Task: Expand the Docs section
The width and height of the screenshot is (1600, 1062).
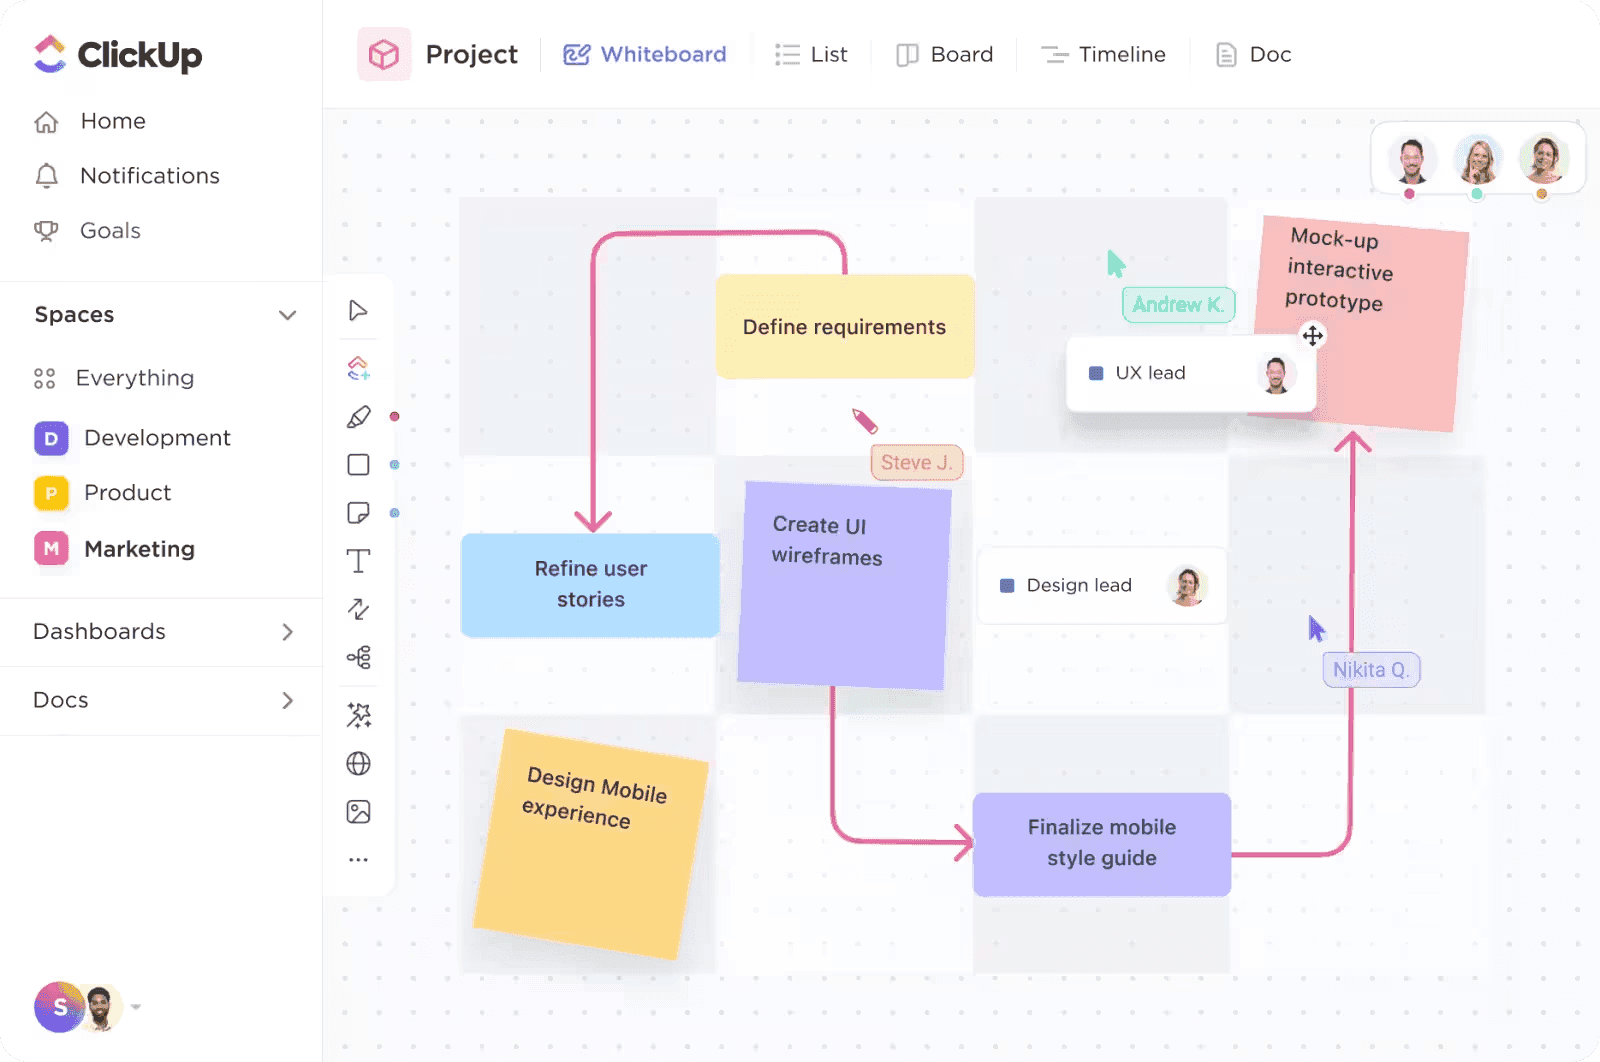Action: click(x=288, y=700)
